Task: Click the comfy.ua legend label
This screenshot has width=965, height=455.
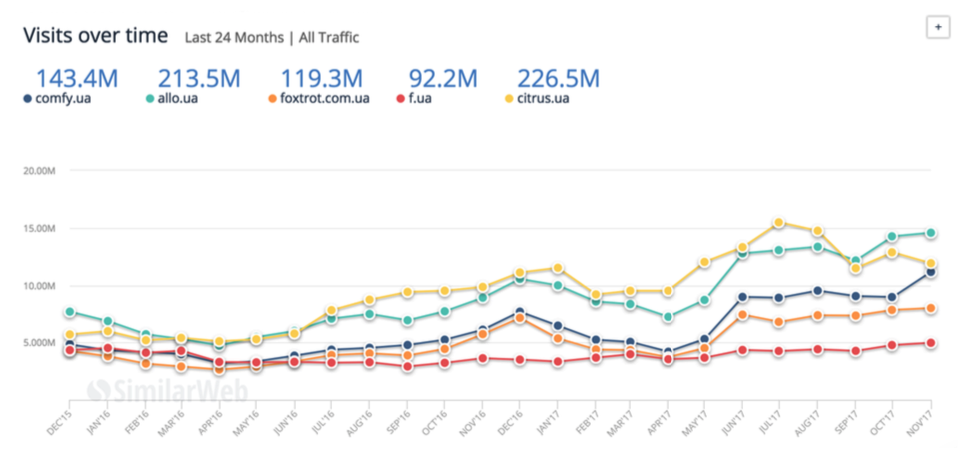Action: tap(67, 99)
